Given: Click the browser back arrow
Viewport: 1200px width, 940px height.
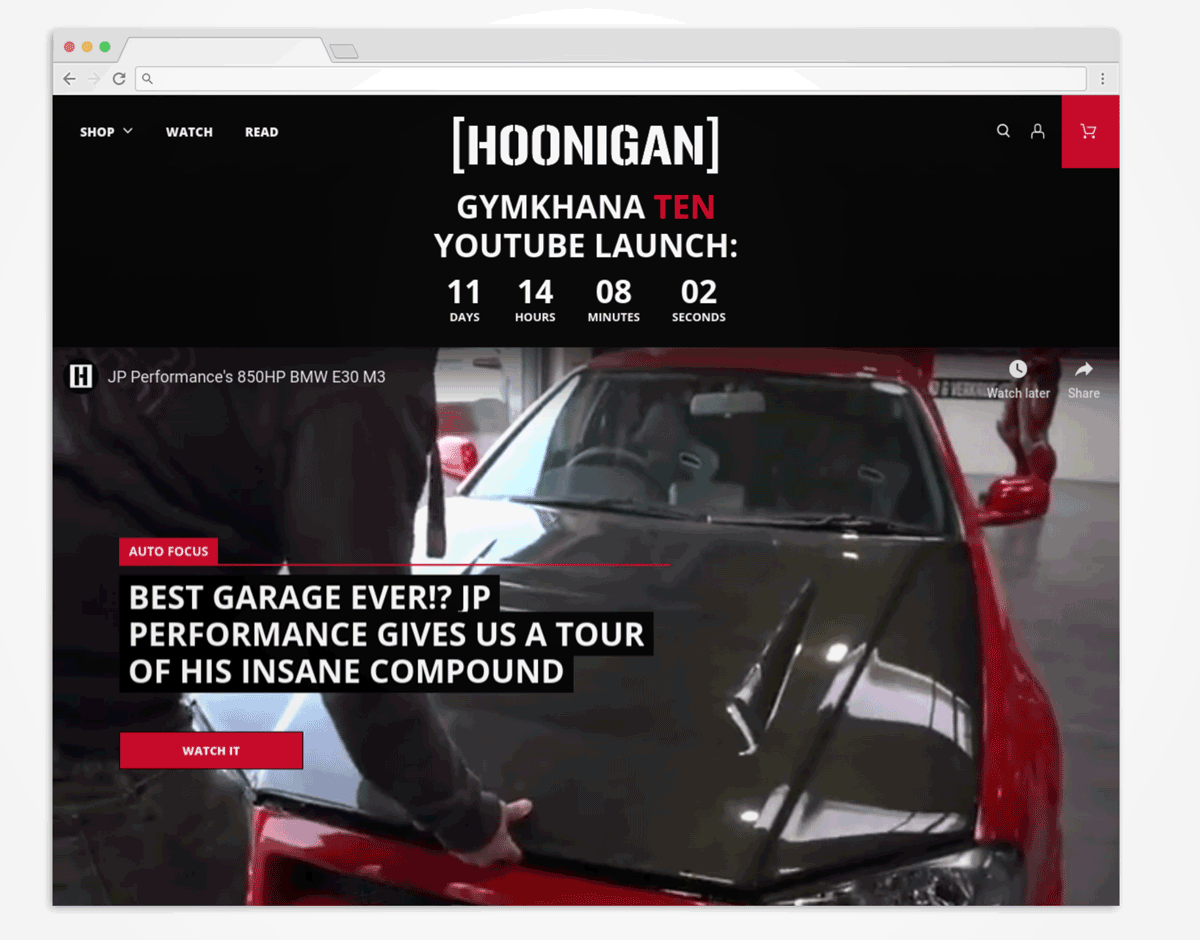Looking at the screenshot, I should pyautogui.click(x=69, y=79).
